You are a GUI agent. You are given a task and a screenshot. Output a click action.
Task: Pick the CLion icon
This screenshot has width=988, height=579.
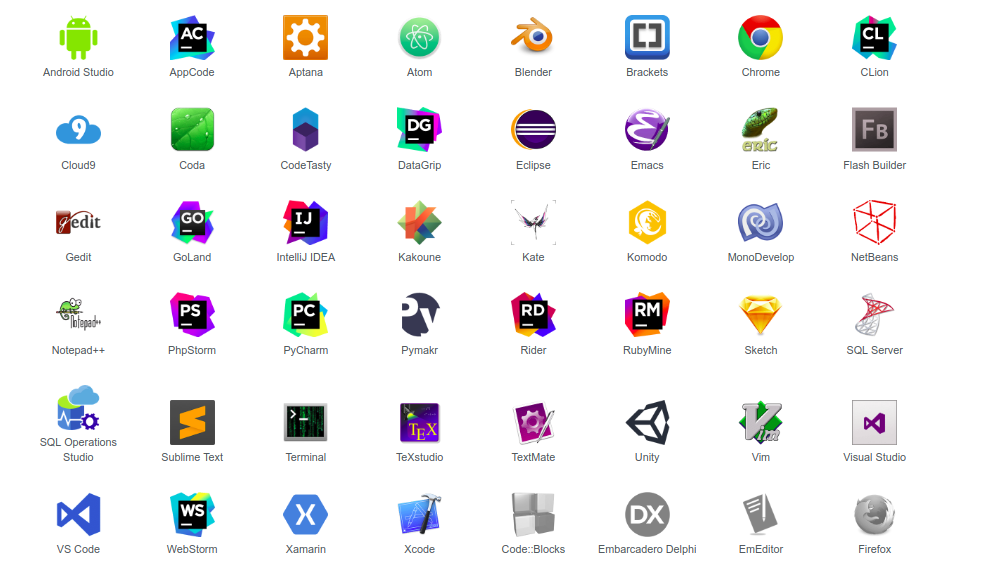875,38
